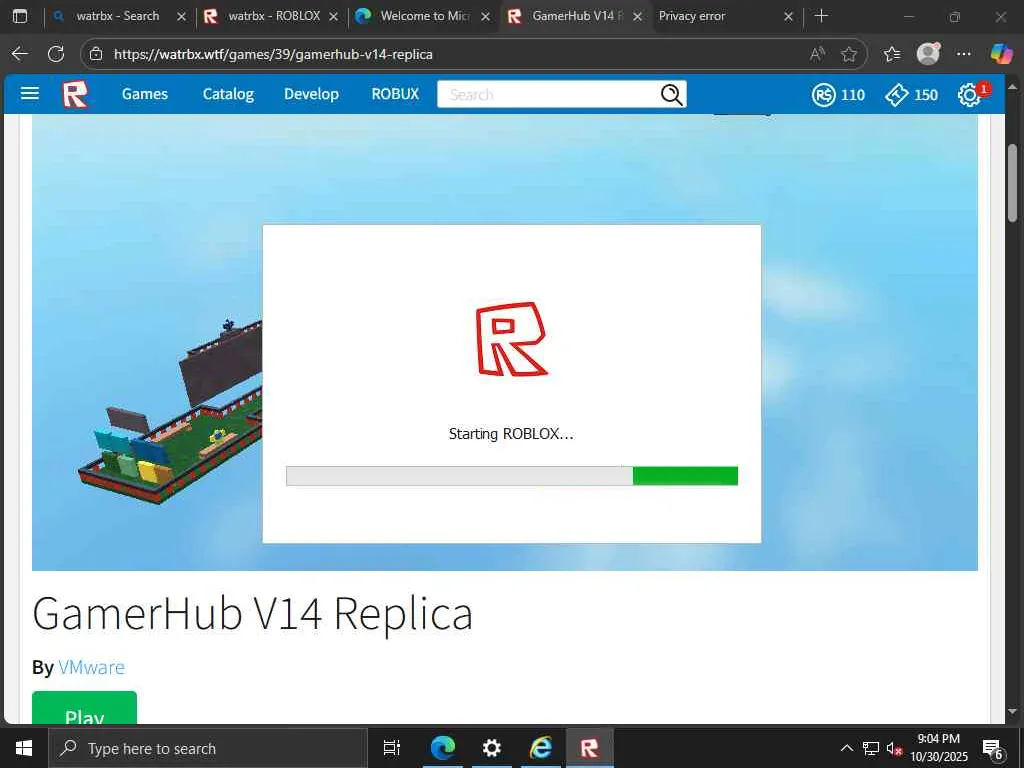Image resolution: width=1024 pixels, height=768 pixels.
Task: Open the Read aloud icon in address bar
Action: click(817, 54)
